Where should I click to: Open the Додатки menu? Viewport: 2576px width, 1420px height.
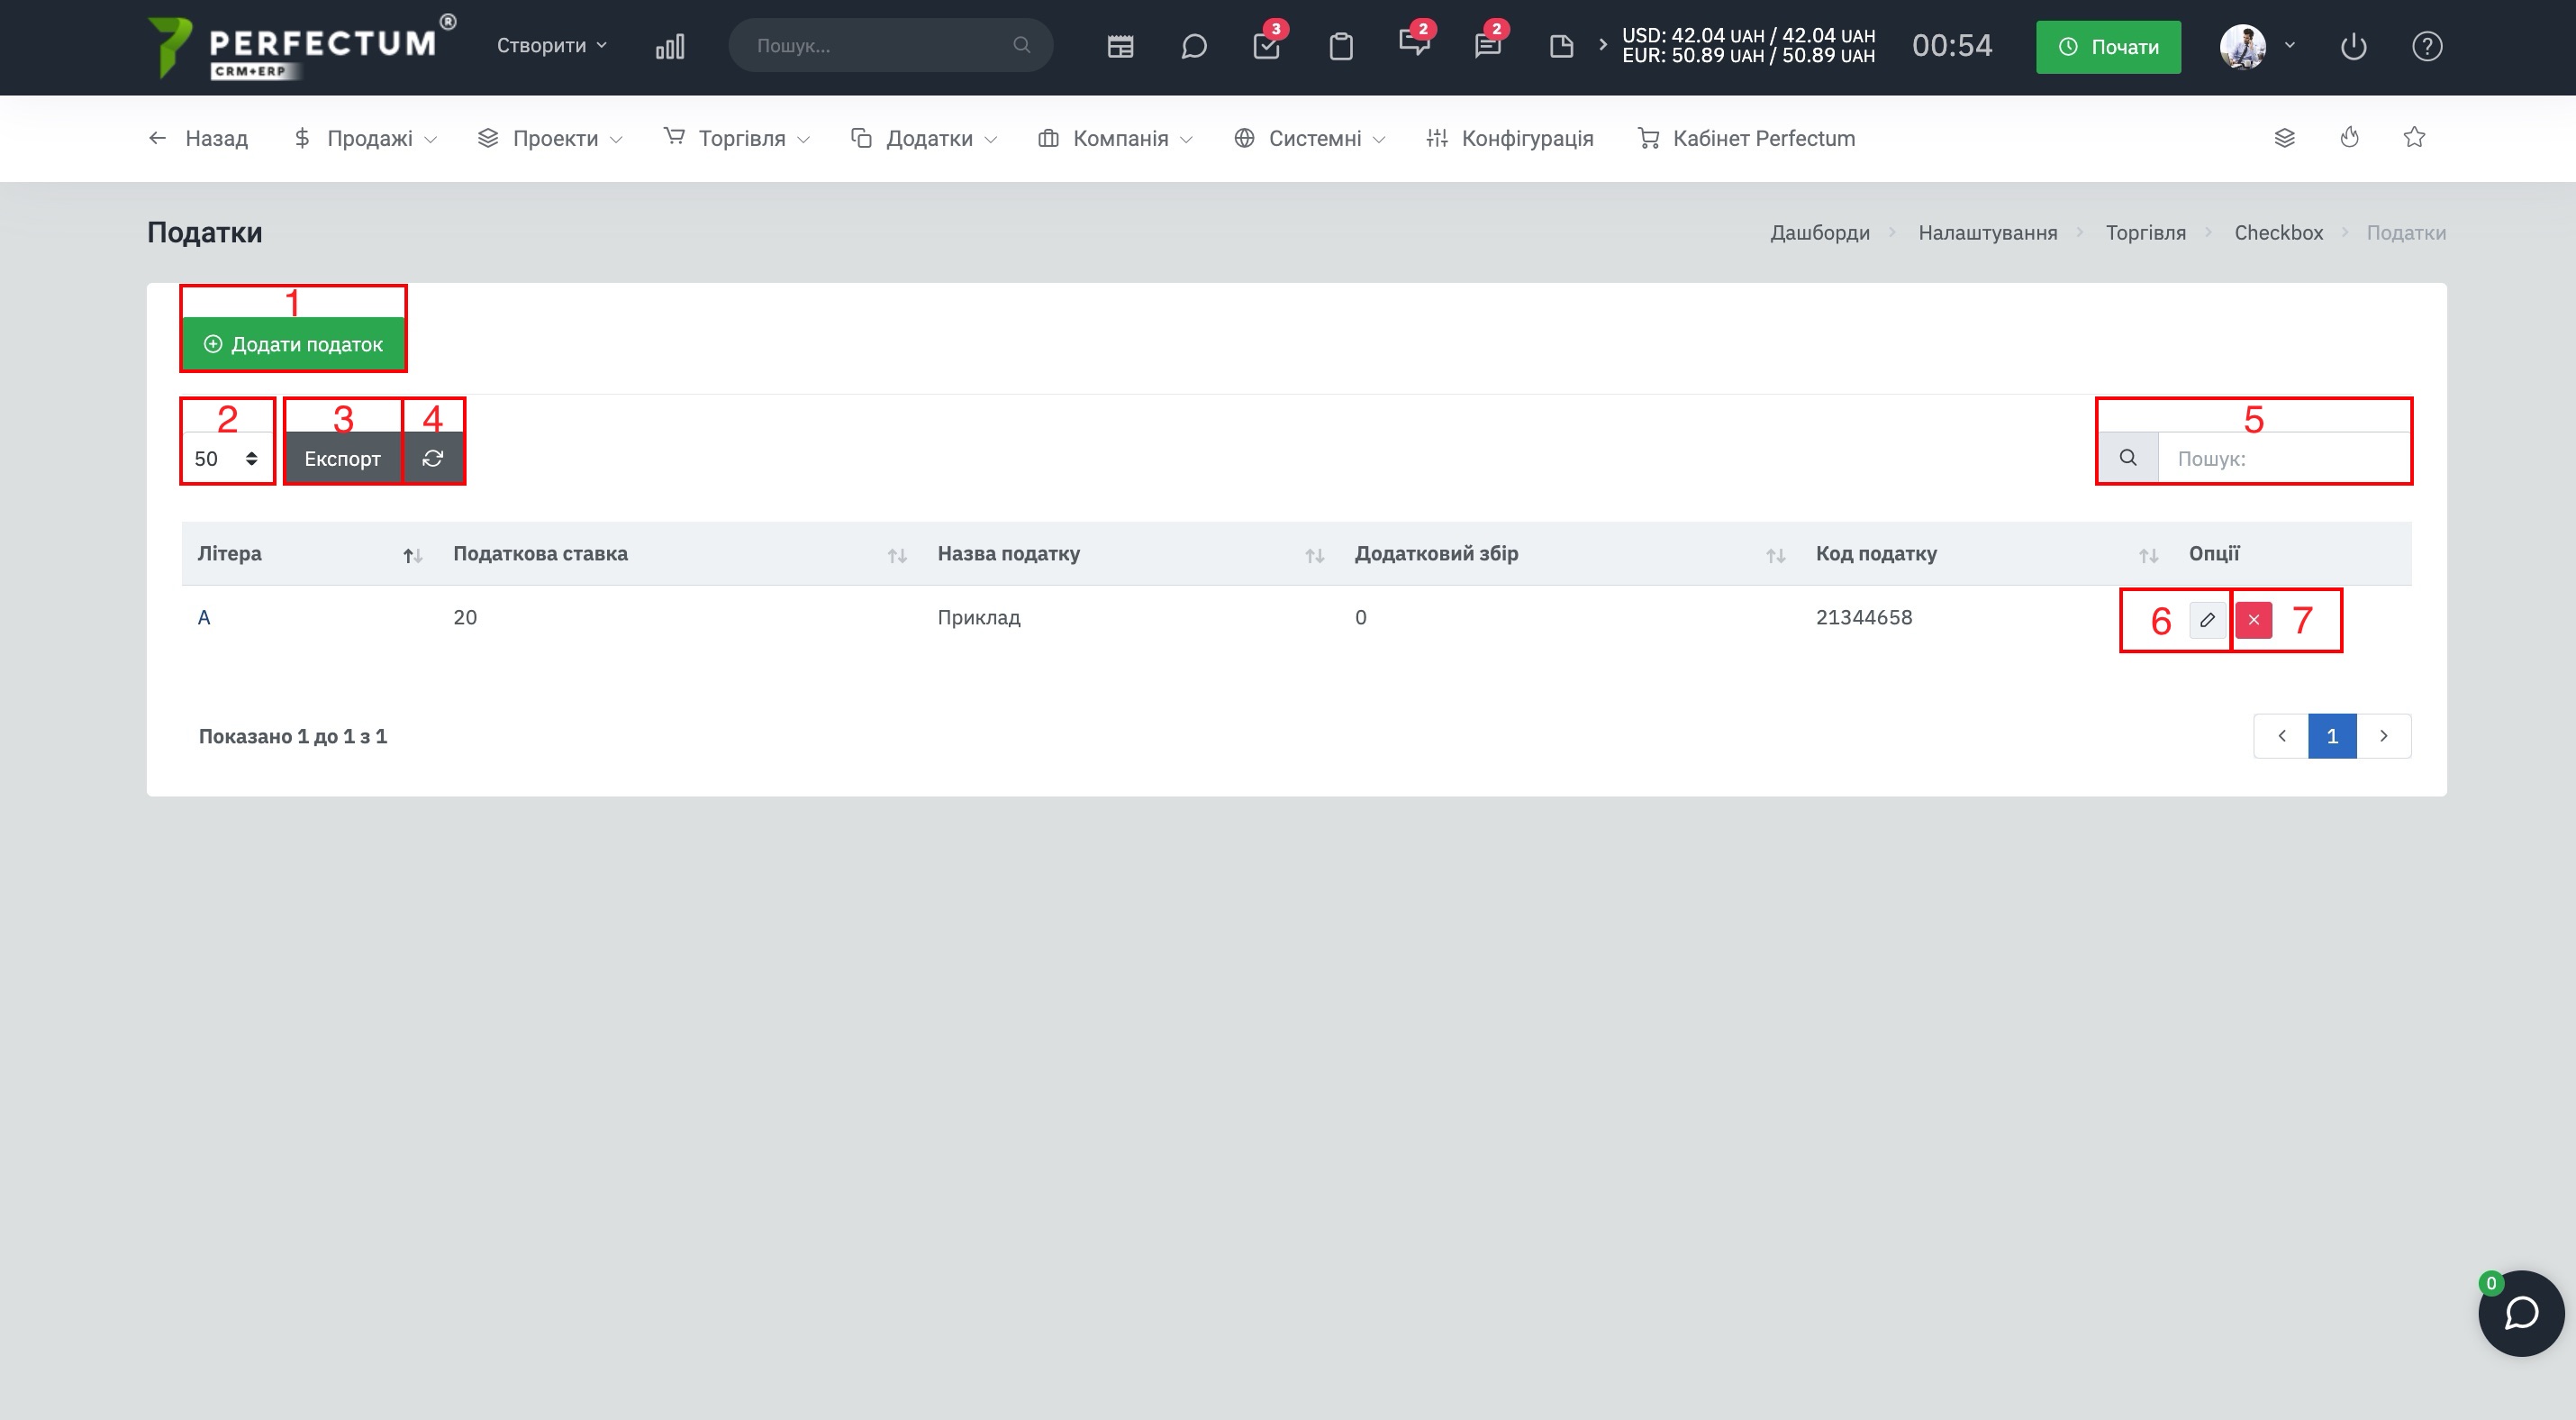click(924, 138)
